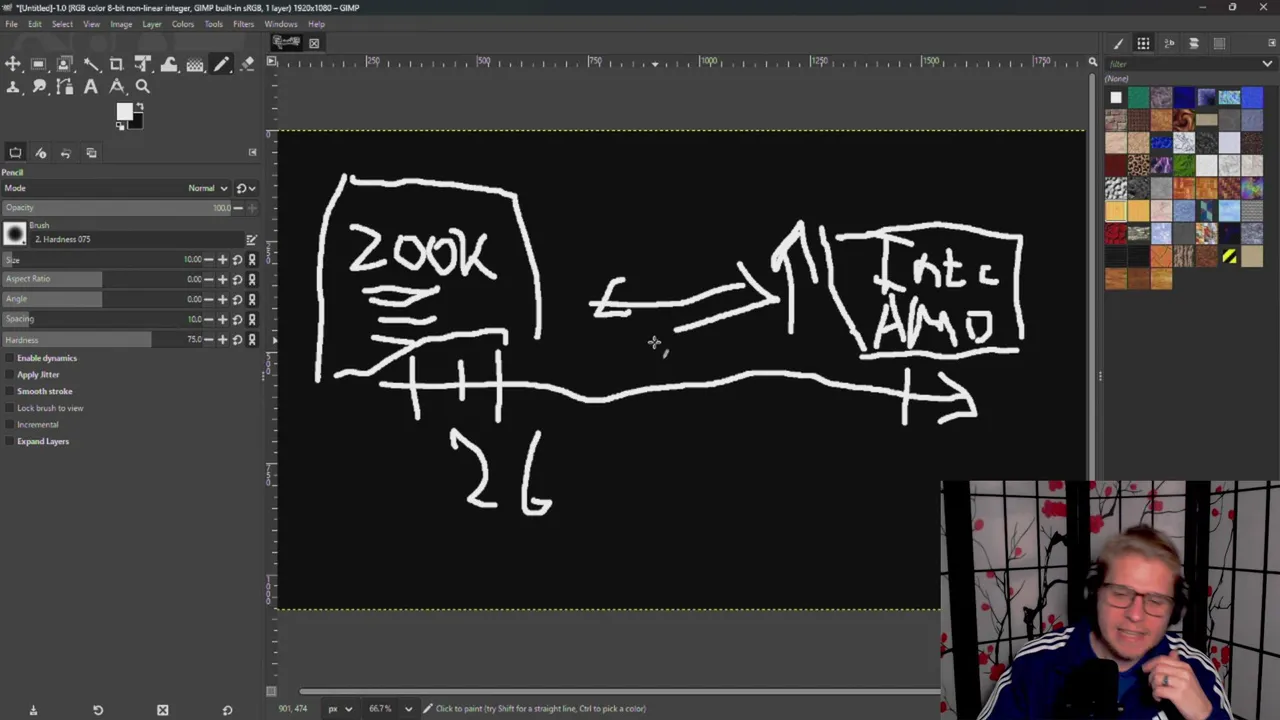
Task: Click navigate image icon at ruler corner
Action: (1093, 62)
